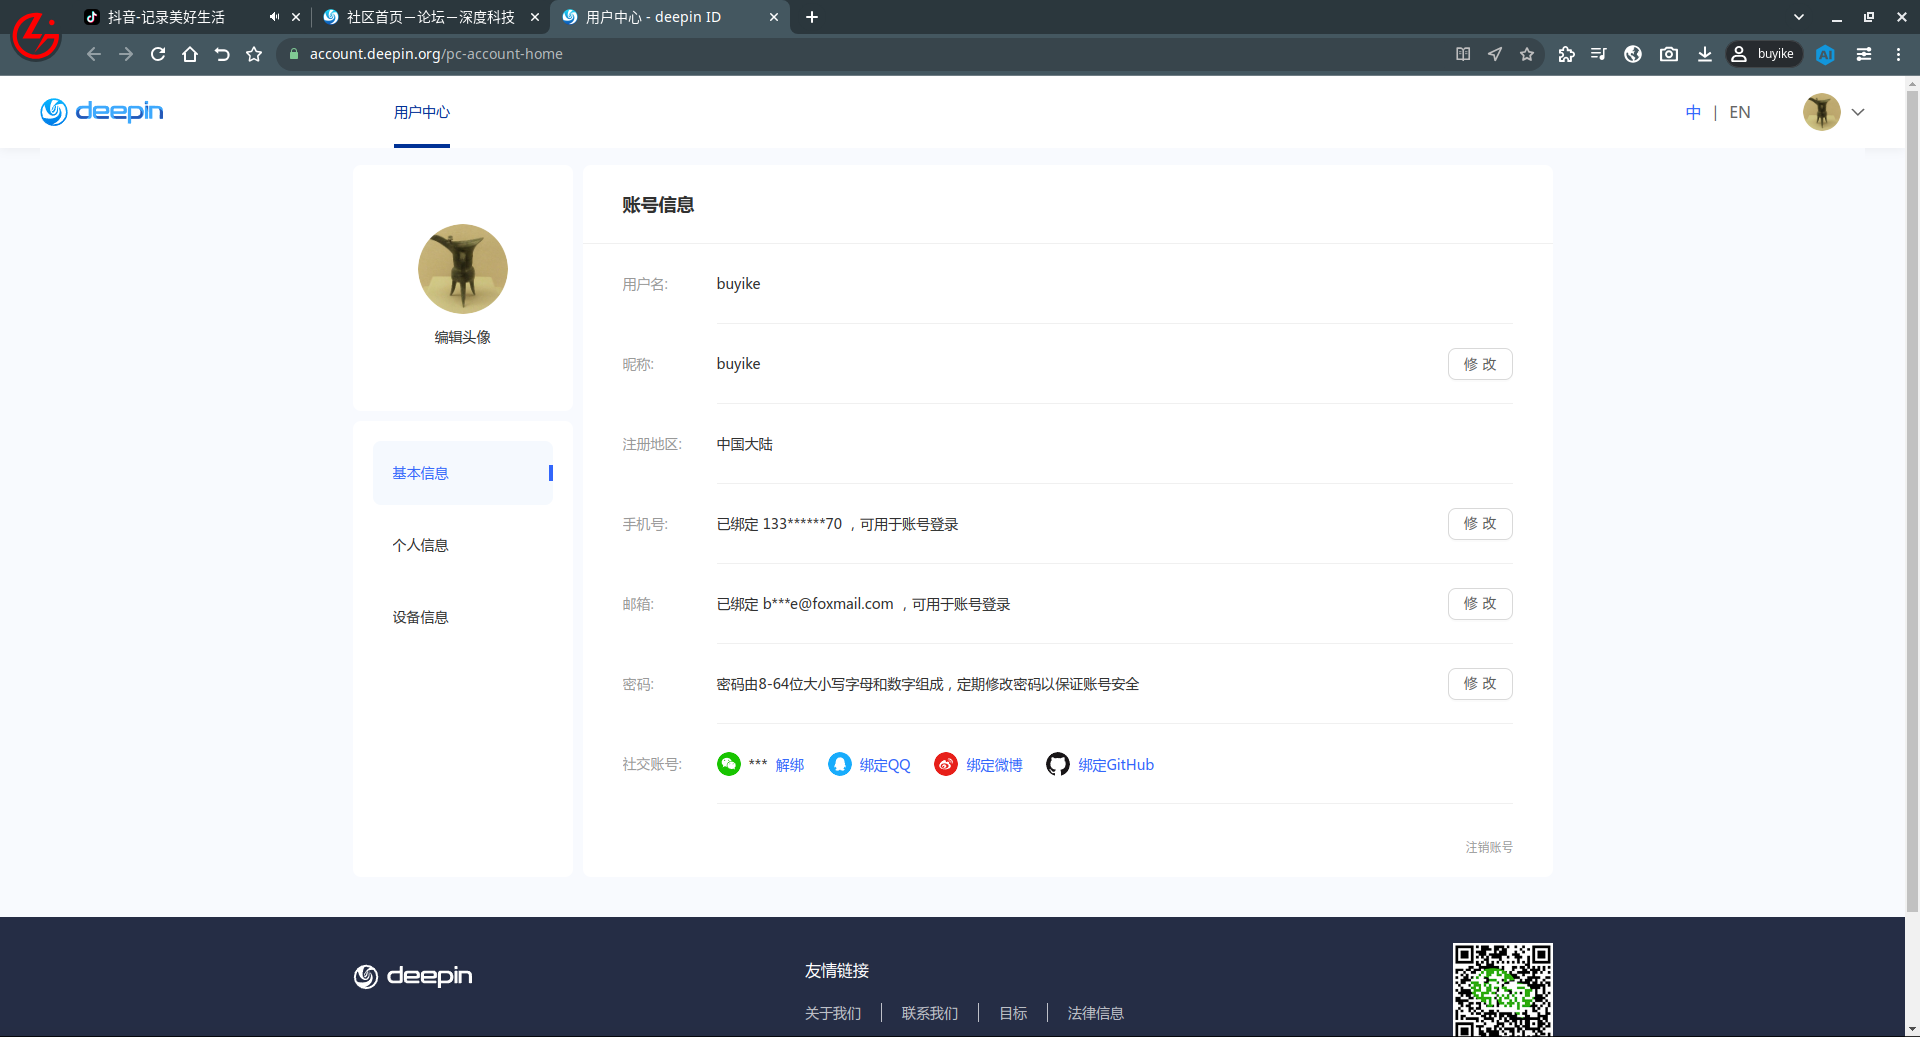Screen dimensions: 1920x1037
Task: Change password with 修改 button
Action: click(x=1480, y=684)
